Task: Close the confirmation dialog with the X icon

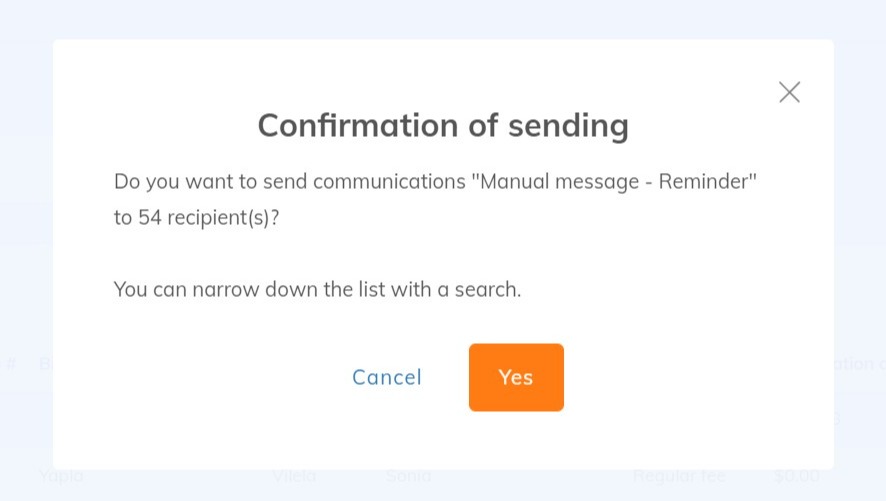Action: (x=789, y=92)
